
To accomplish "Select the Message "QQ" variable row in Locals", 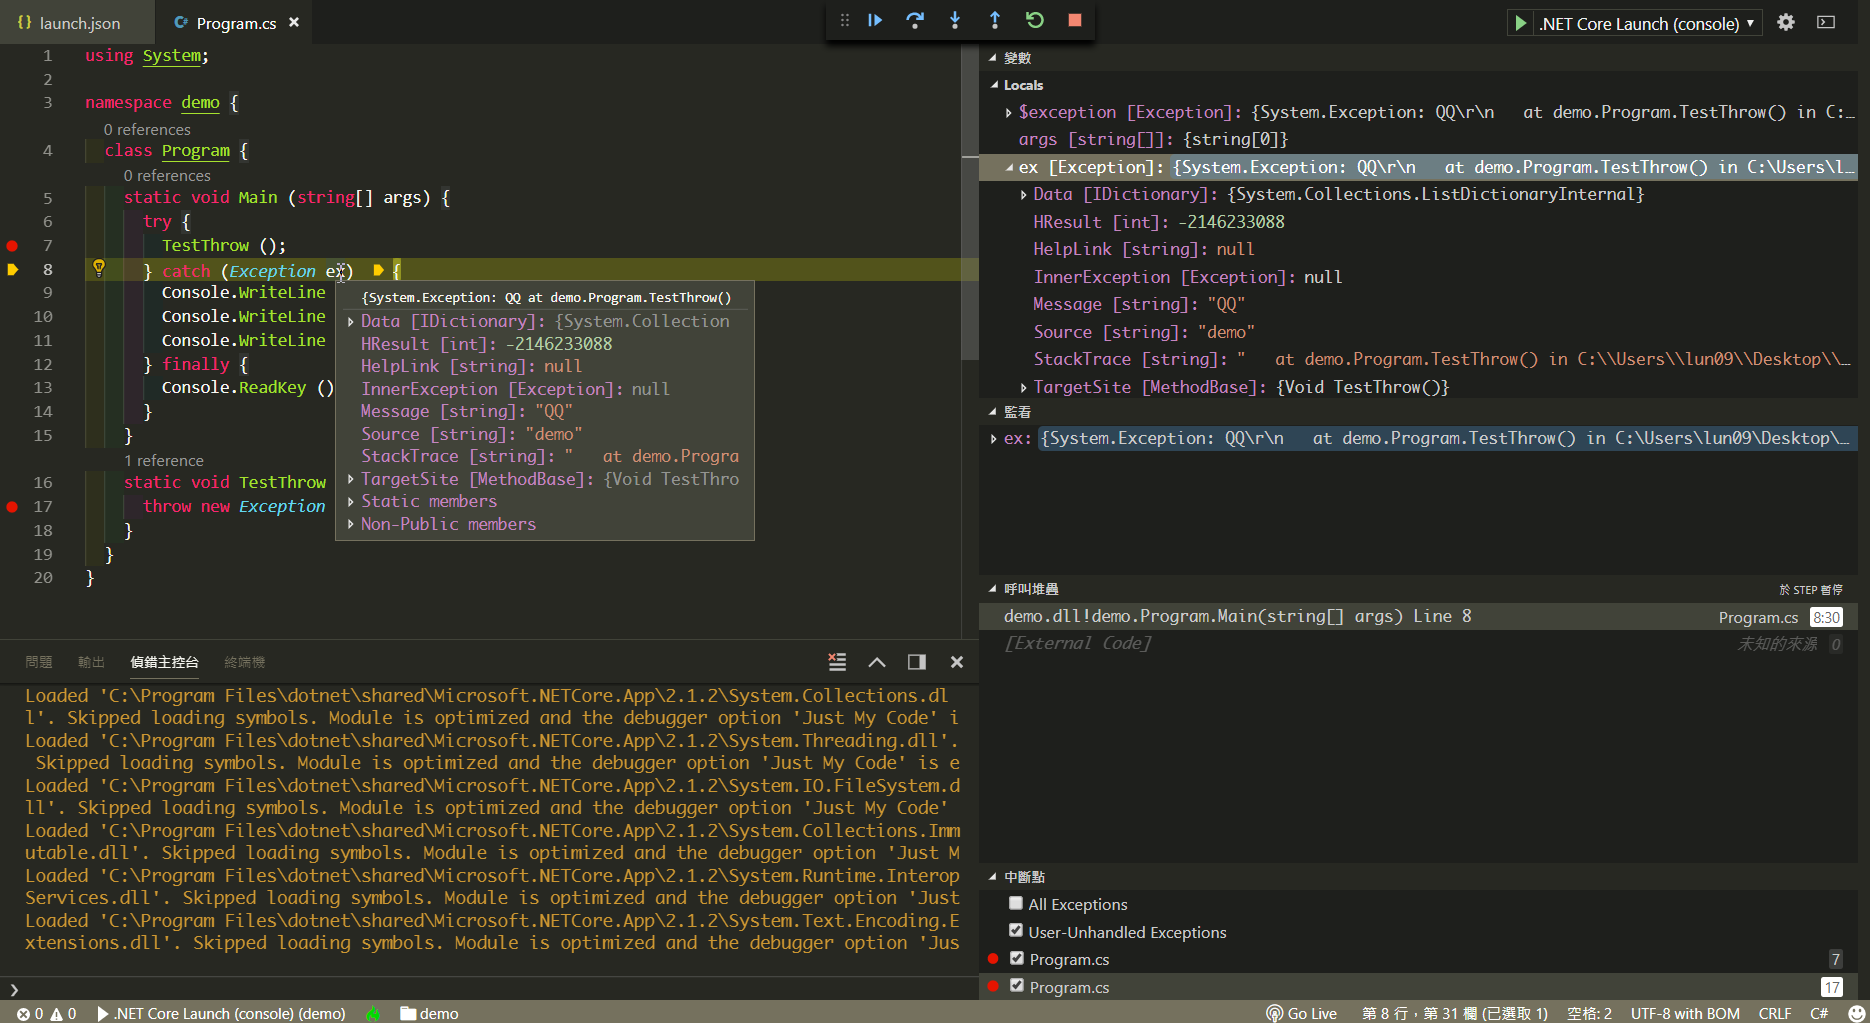I will click(x=1418, y=304).
